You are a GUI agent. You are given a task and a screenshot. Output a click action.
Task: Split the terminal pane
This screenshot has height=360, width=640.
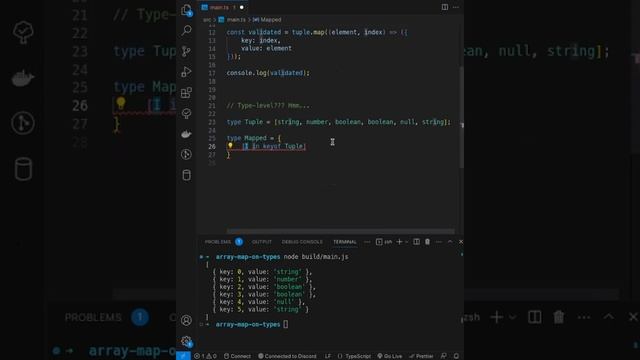click(416, 242)
